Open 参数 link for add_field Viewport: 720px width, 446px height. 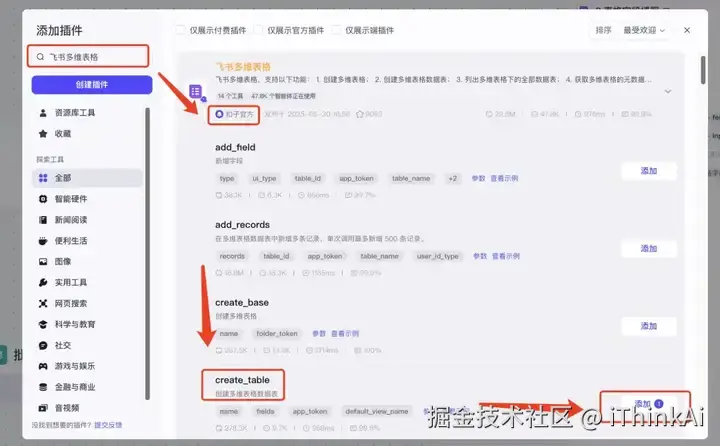click(x=478, y=178)
